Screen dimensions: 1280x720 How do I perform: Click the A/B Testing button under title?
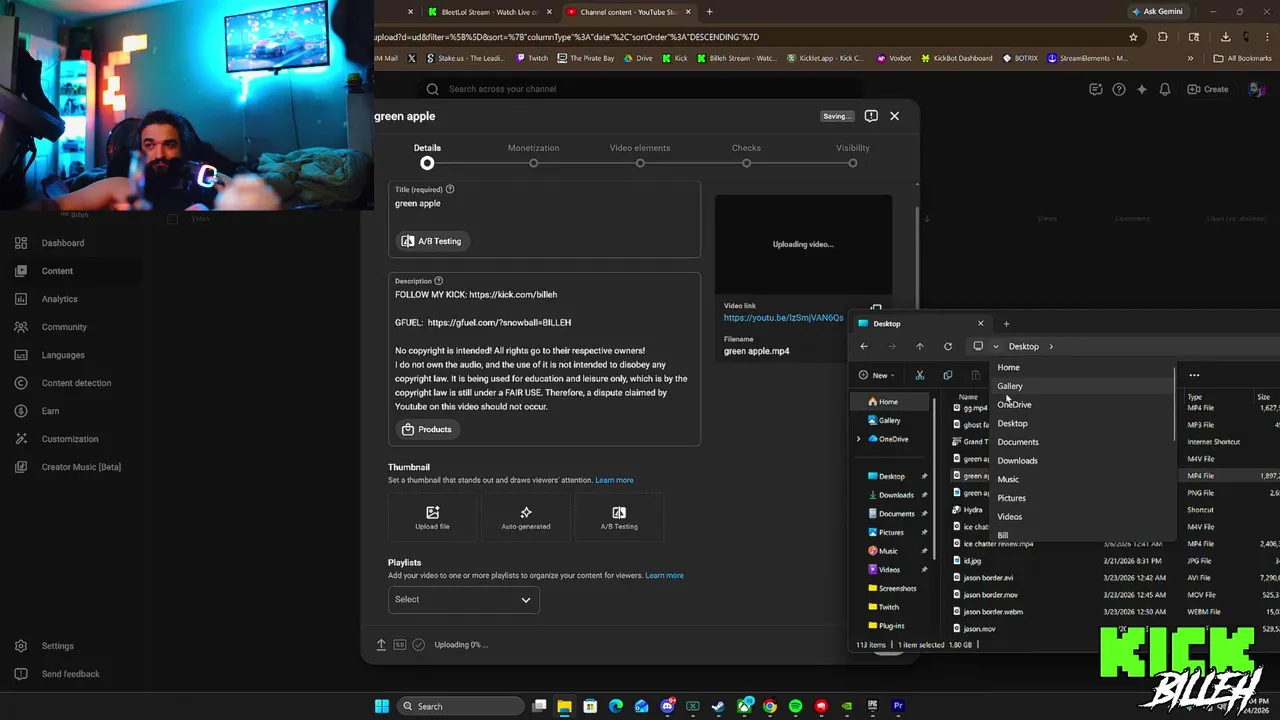(x=432, y=241)
